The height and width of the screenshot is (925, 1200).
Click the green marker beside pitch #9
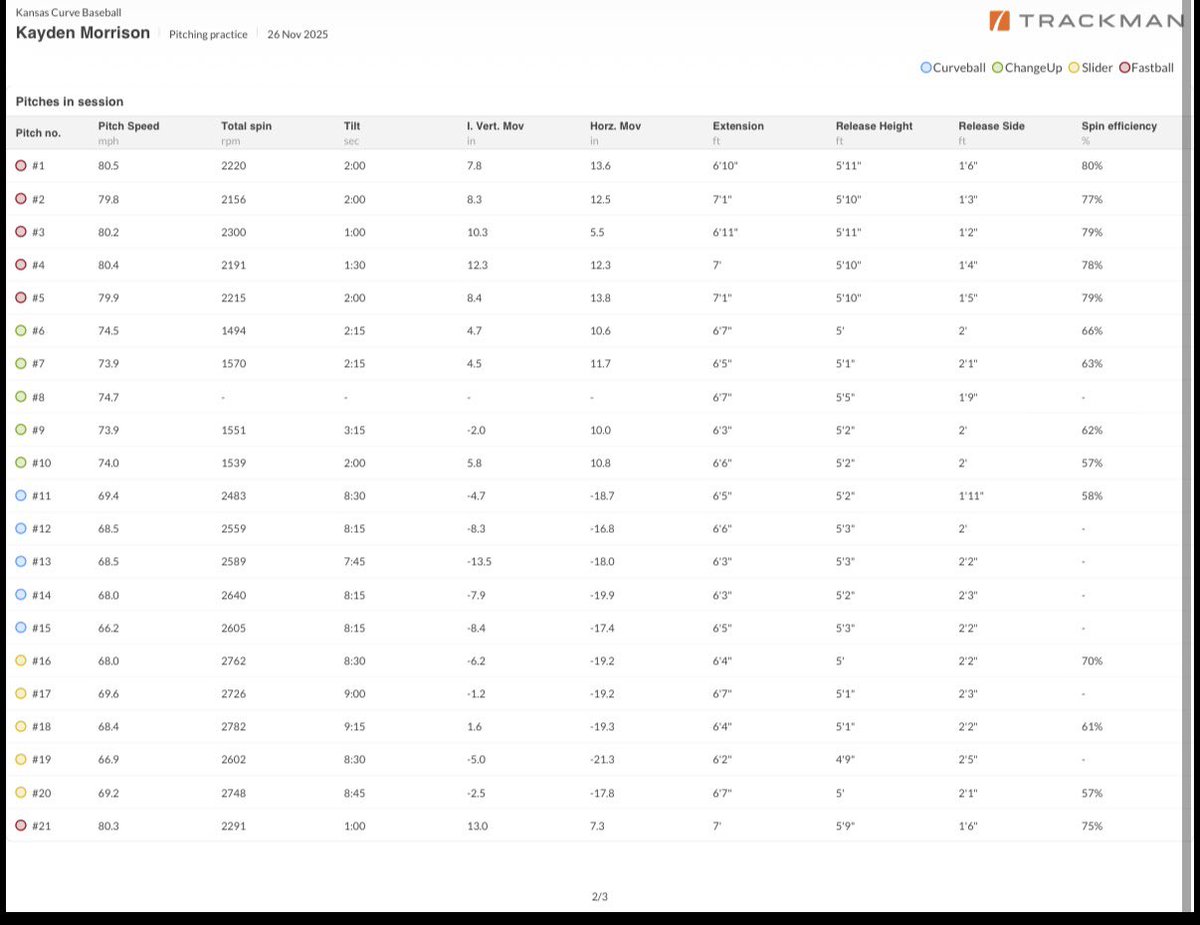point(21,430)
